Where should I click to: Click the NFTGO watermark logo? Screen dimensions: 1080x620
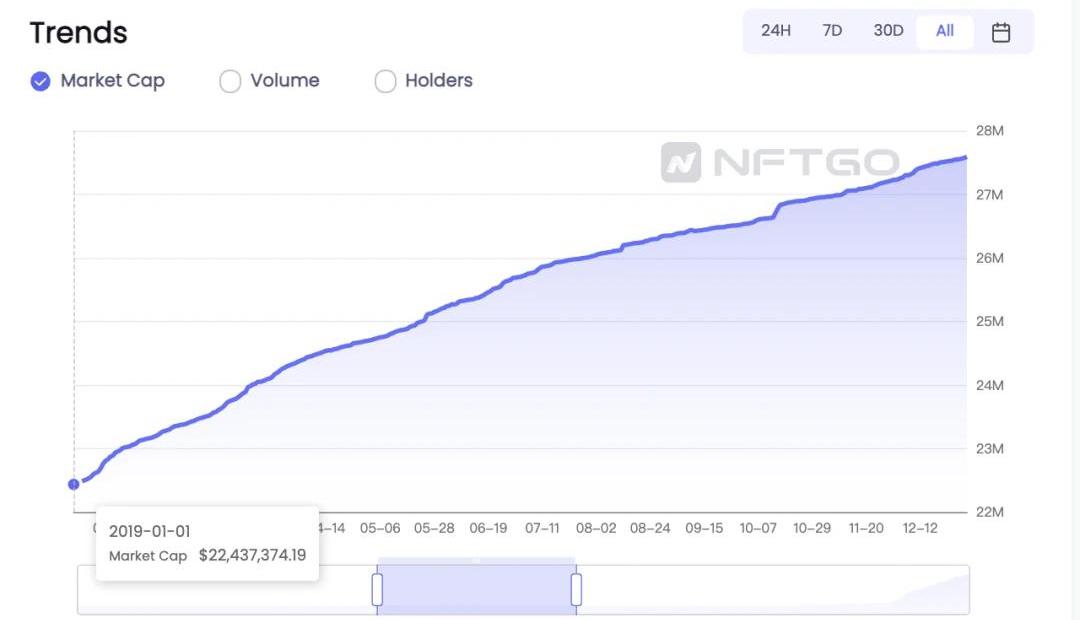pyautogui.click(x=780, y=162)
